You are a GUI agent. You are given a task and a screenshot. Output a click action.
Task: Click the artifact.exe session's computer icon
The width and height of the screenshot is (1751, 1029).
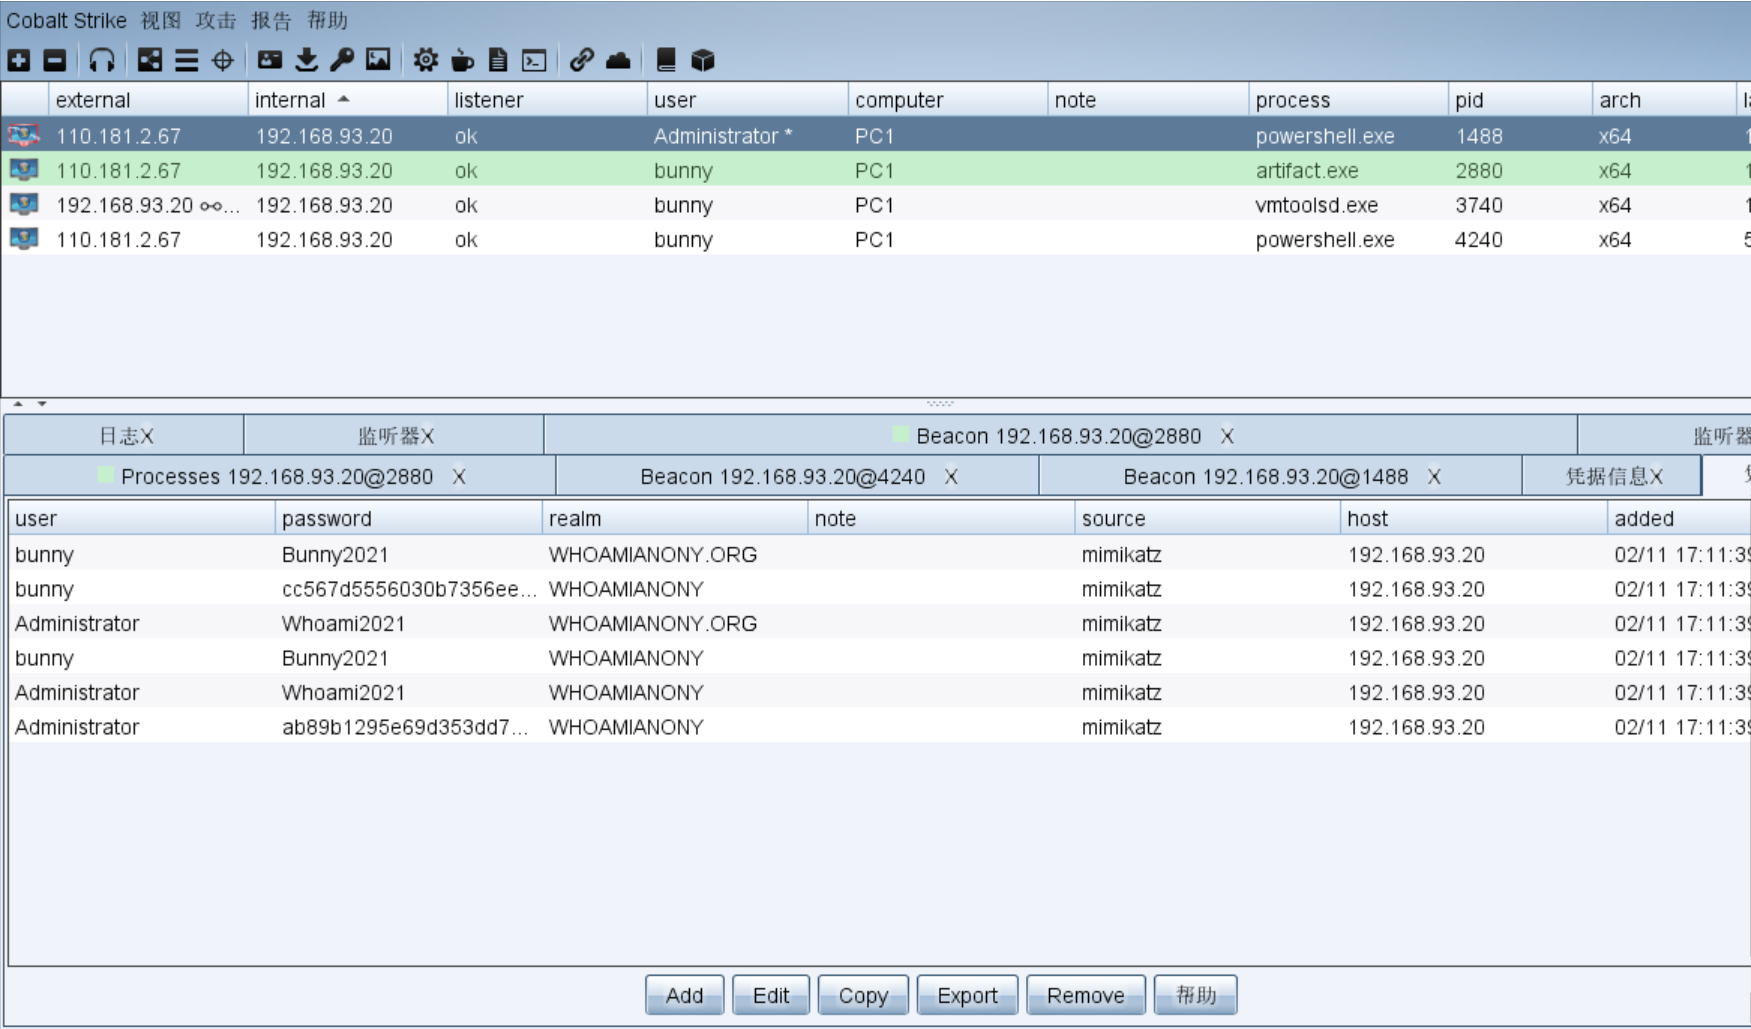24,170
